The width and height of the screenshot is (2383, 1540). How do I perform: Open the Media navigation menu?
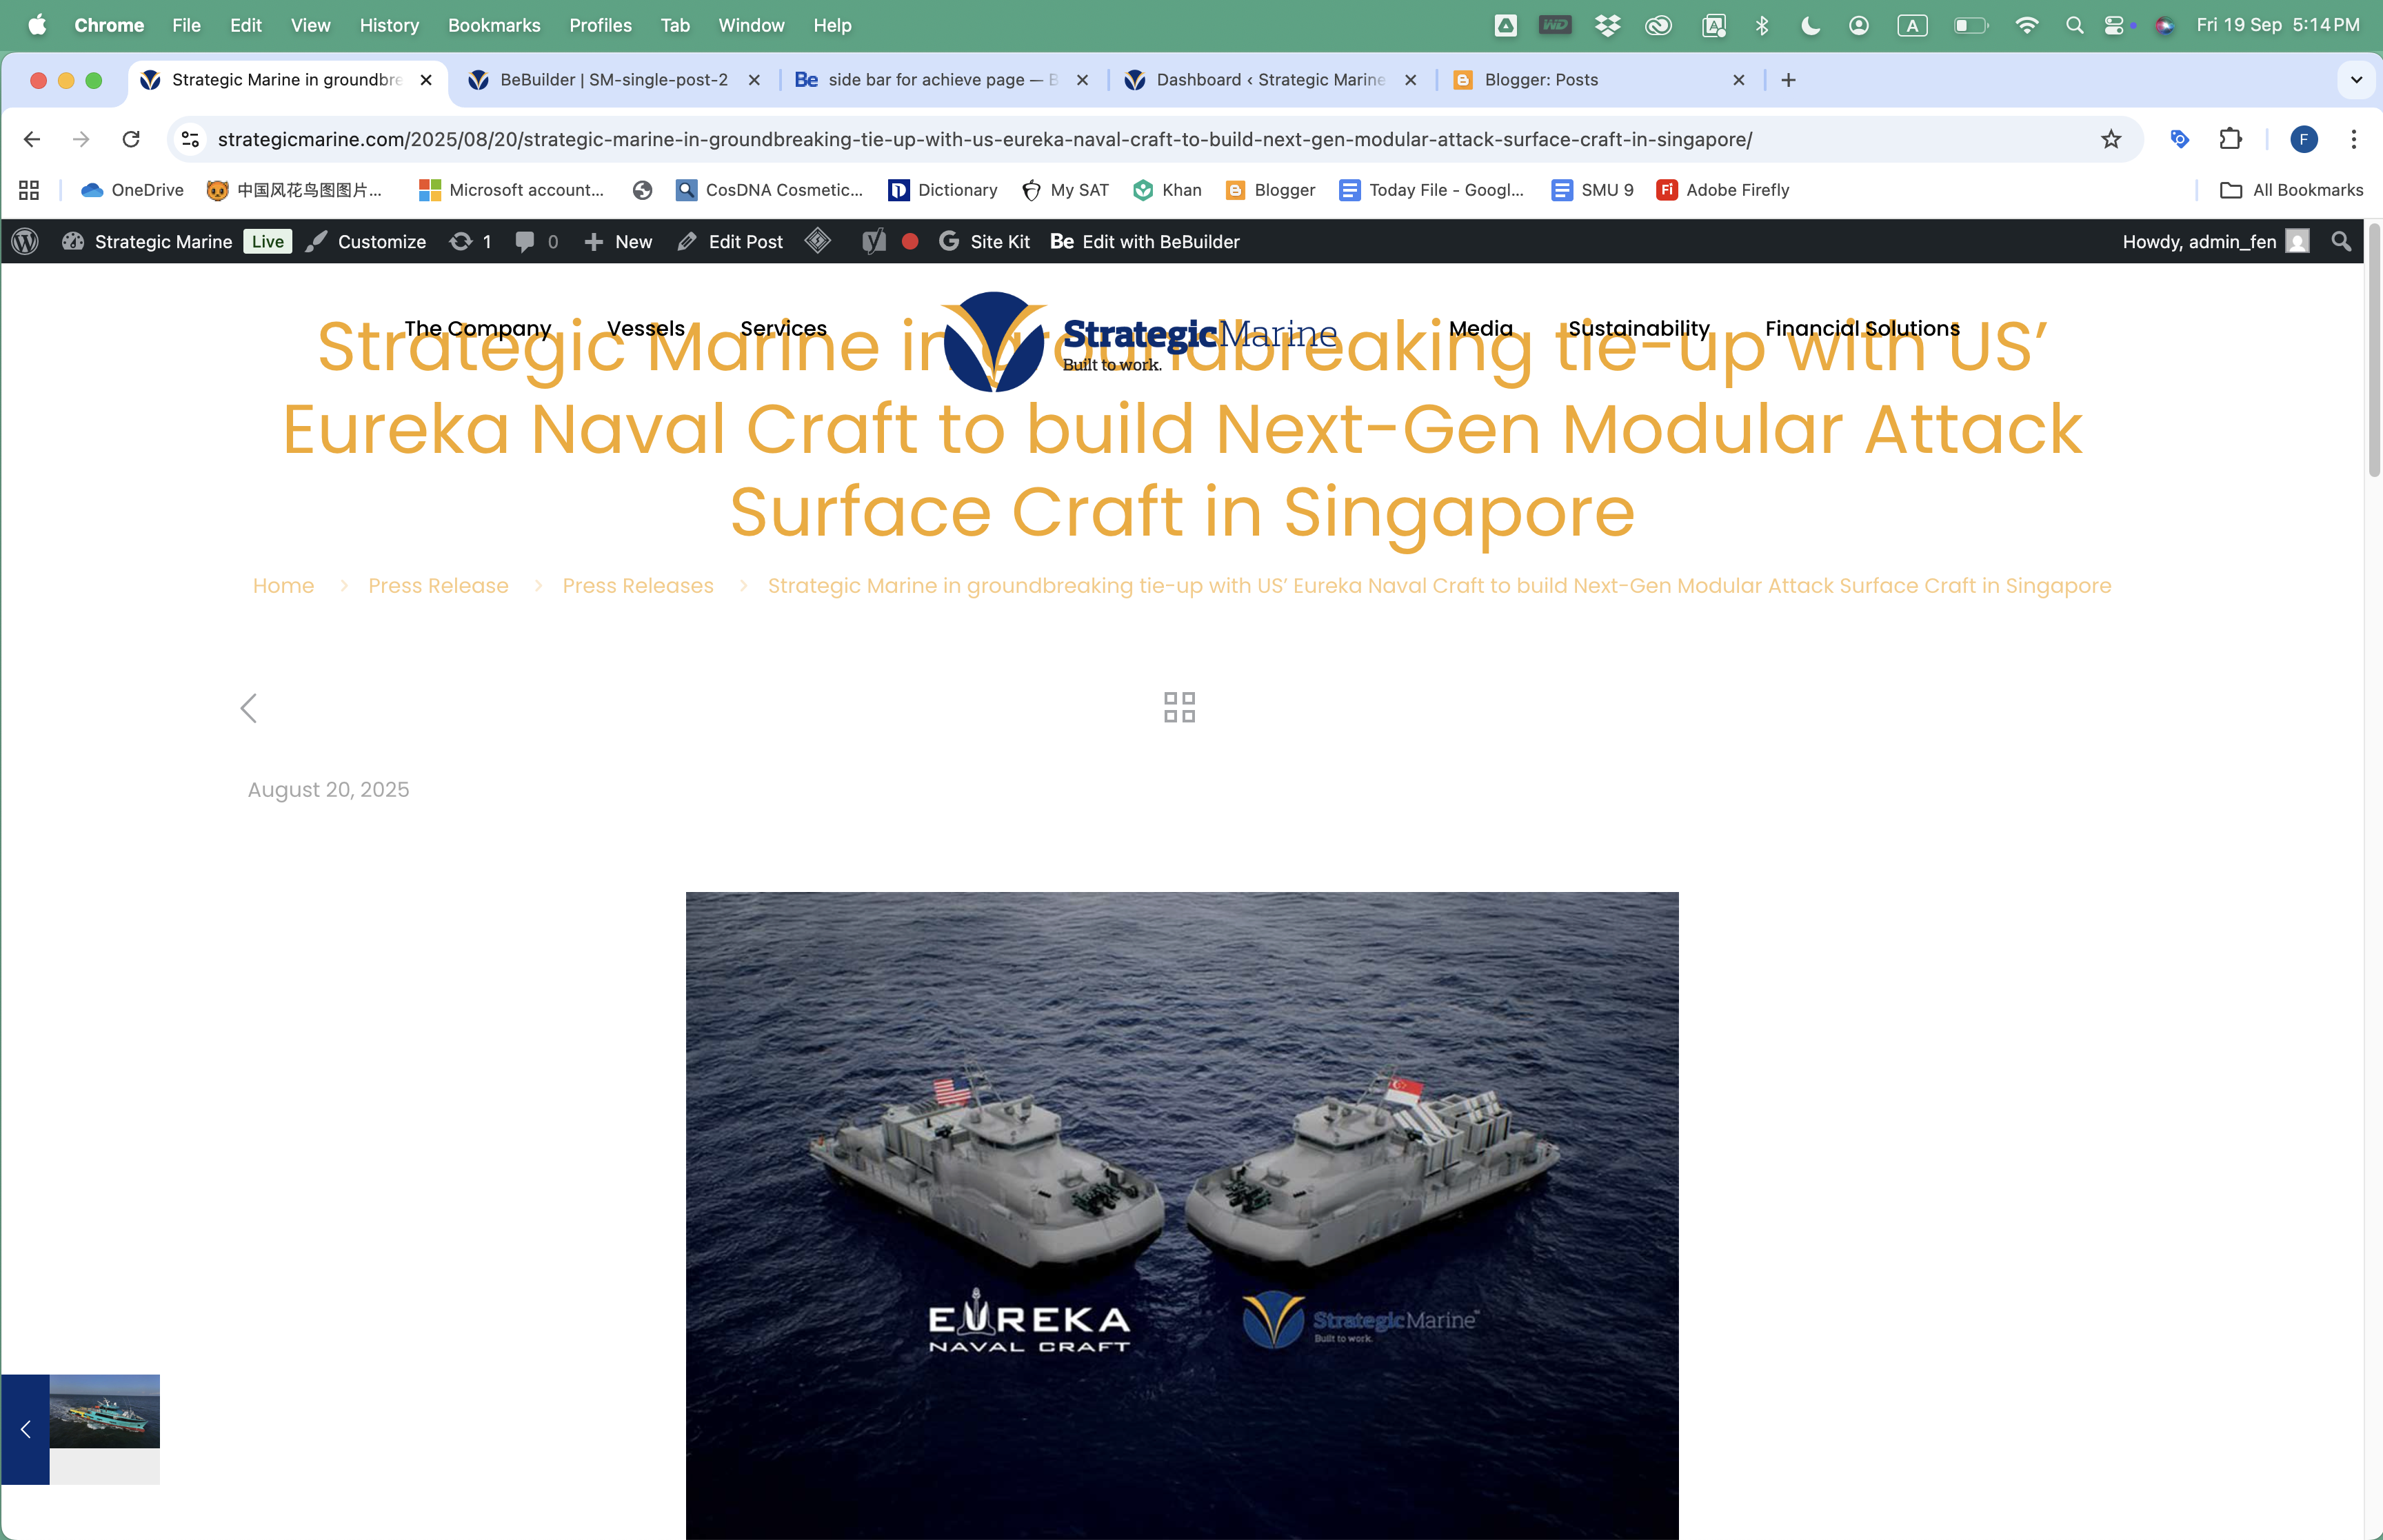(1480, 328)
